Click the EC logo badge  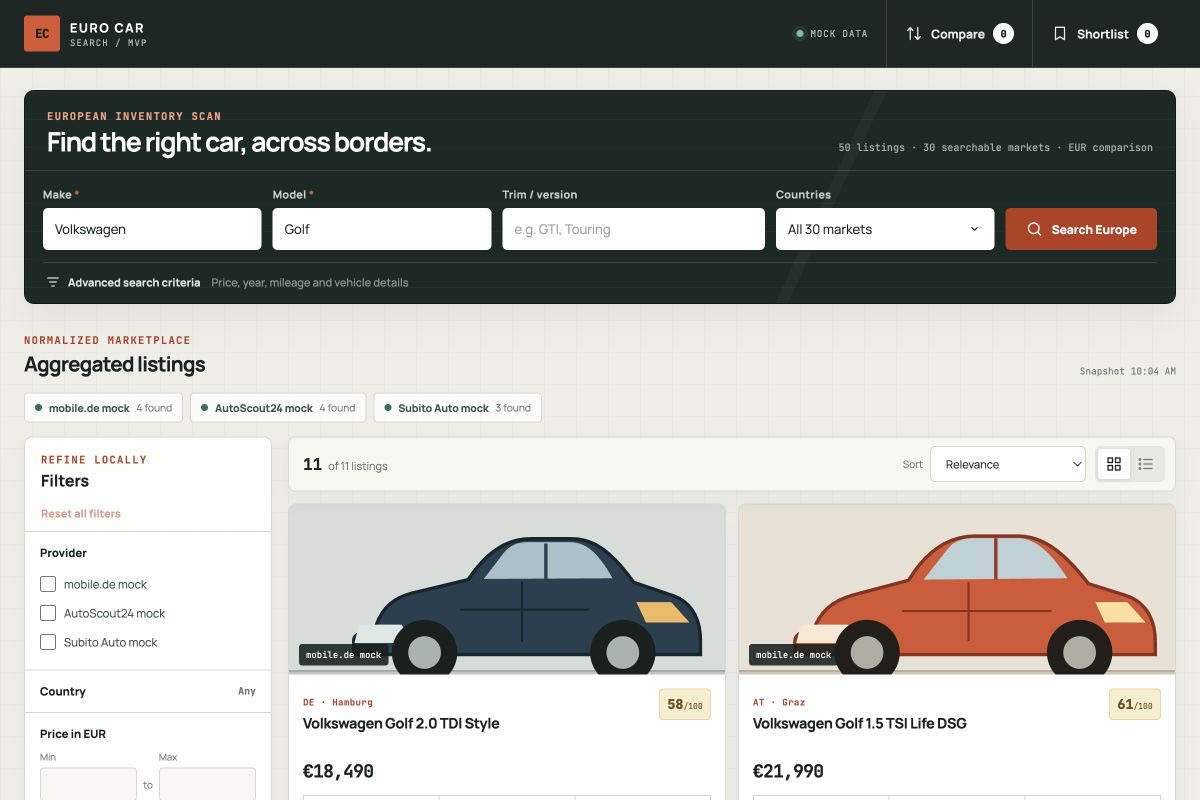tap(42, 34)
